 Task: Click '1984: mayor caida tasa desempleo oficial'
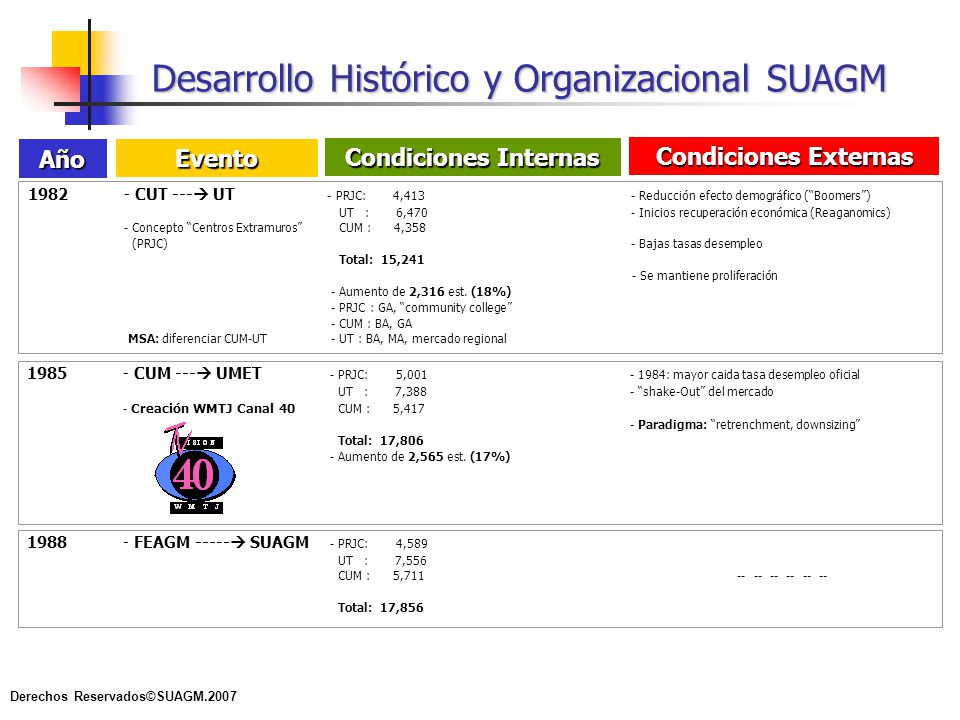pyautogui.click(x=744, y=375)
